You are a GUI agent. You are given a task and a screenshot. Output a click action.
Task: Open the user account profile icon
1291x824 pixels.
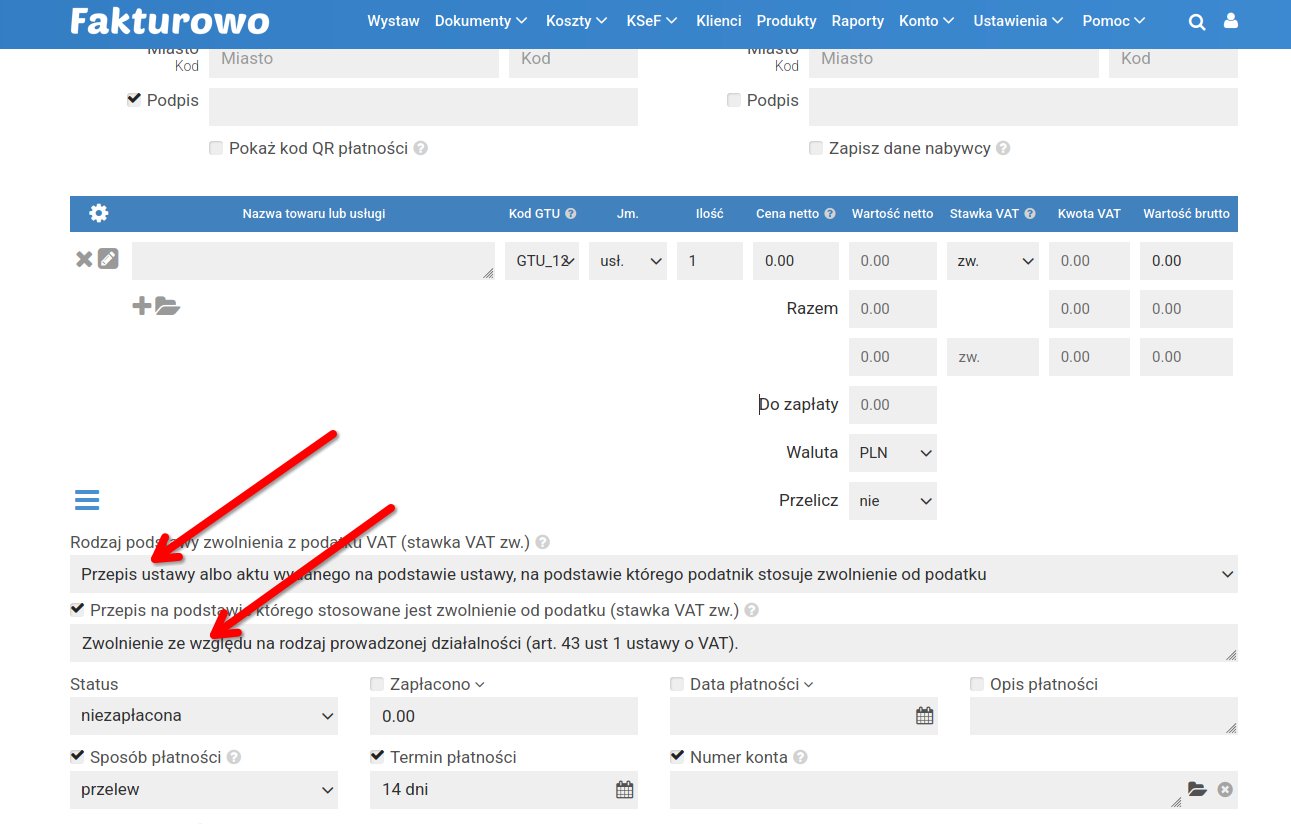[1231, 21]
